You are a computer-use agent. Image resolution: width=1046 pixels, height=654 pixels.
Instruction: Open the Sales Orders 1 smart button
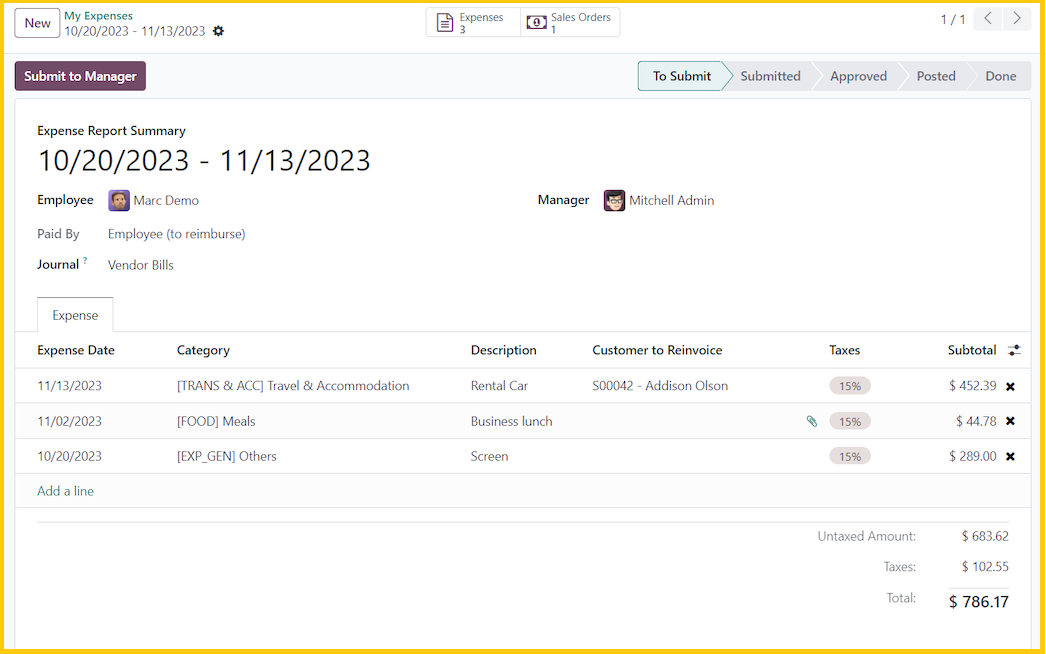coord(570,23)
